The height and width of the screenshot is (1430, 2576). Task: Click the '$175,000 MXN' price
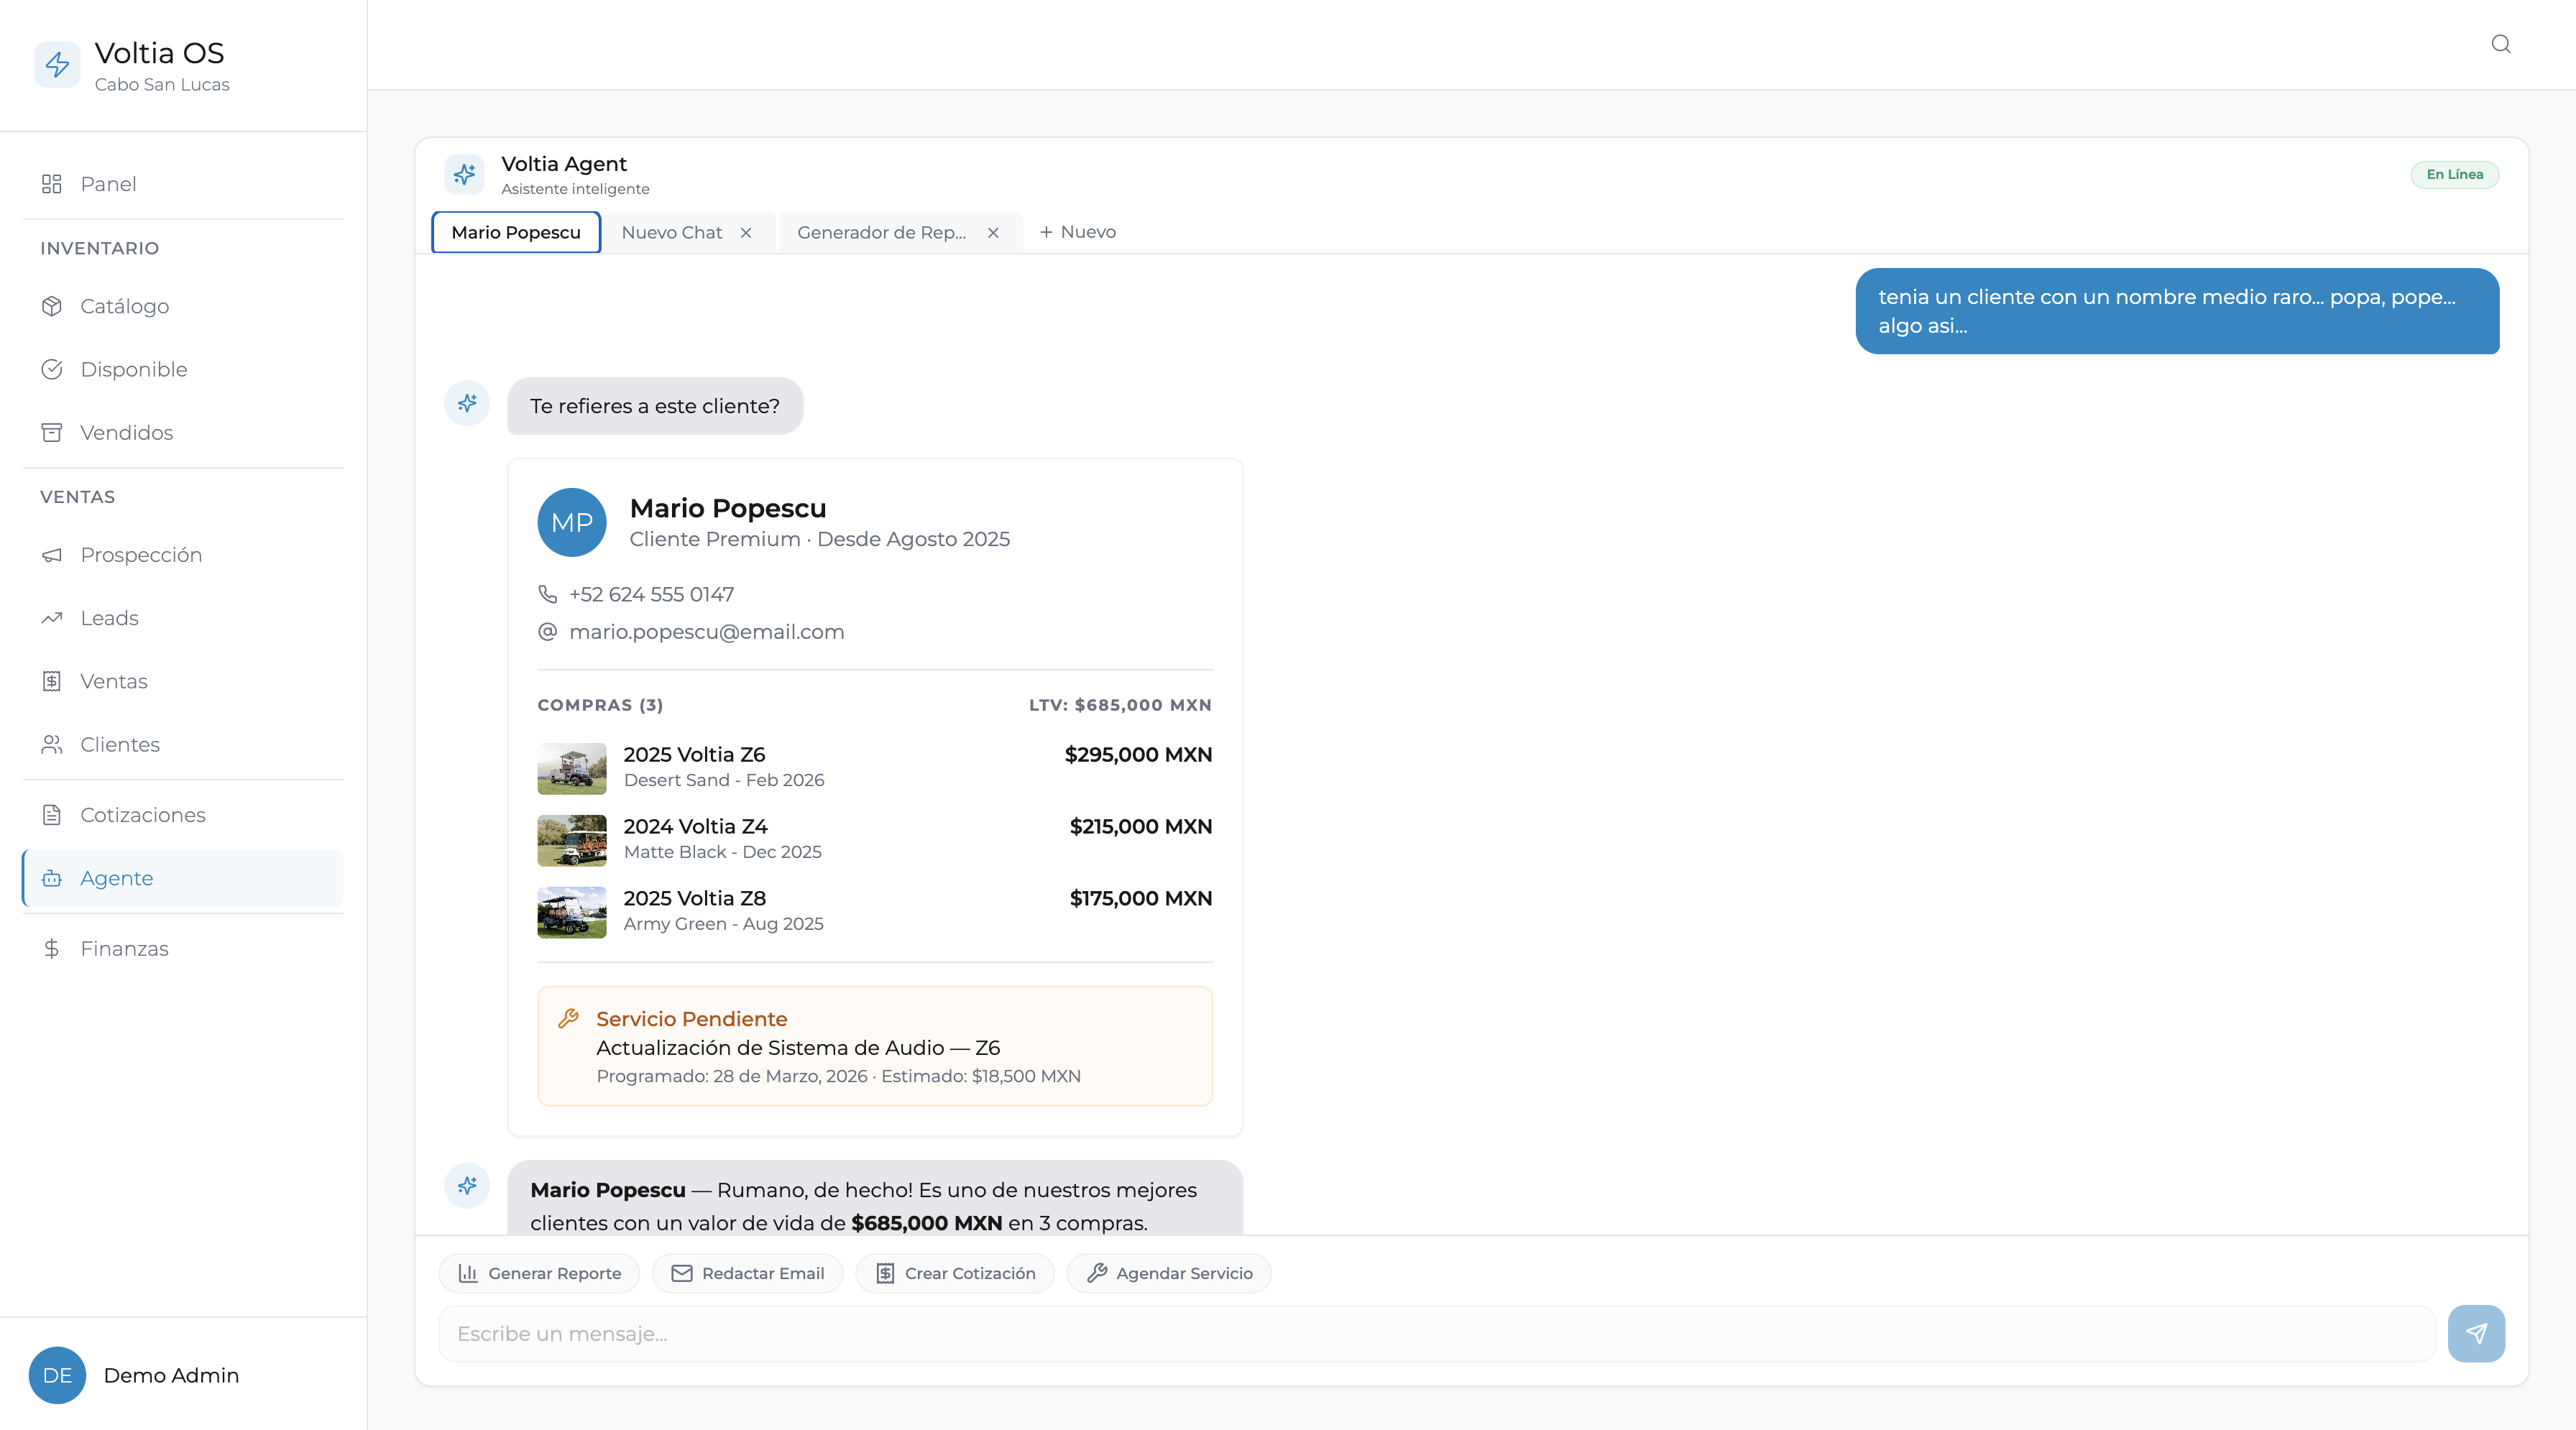point(1141,899)
